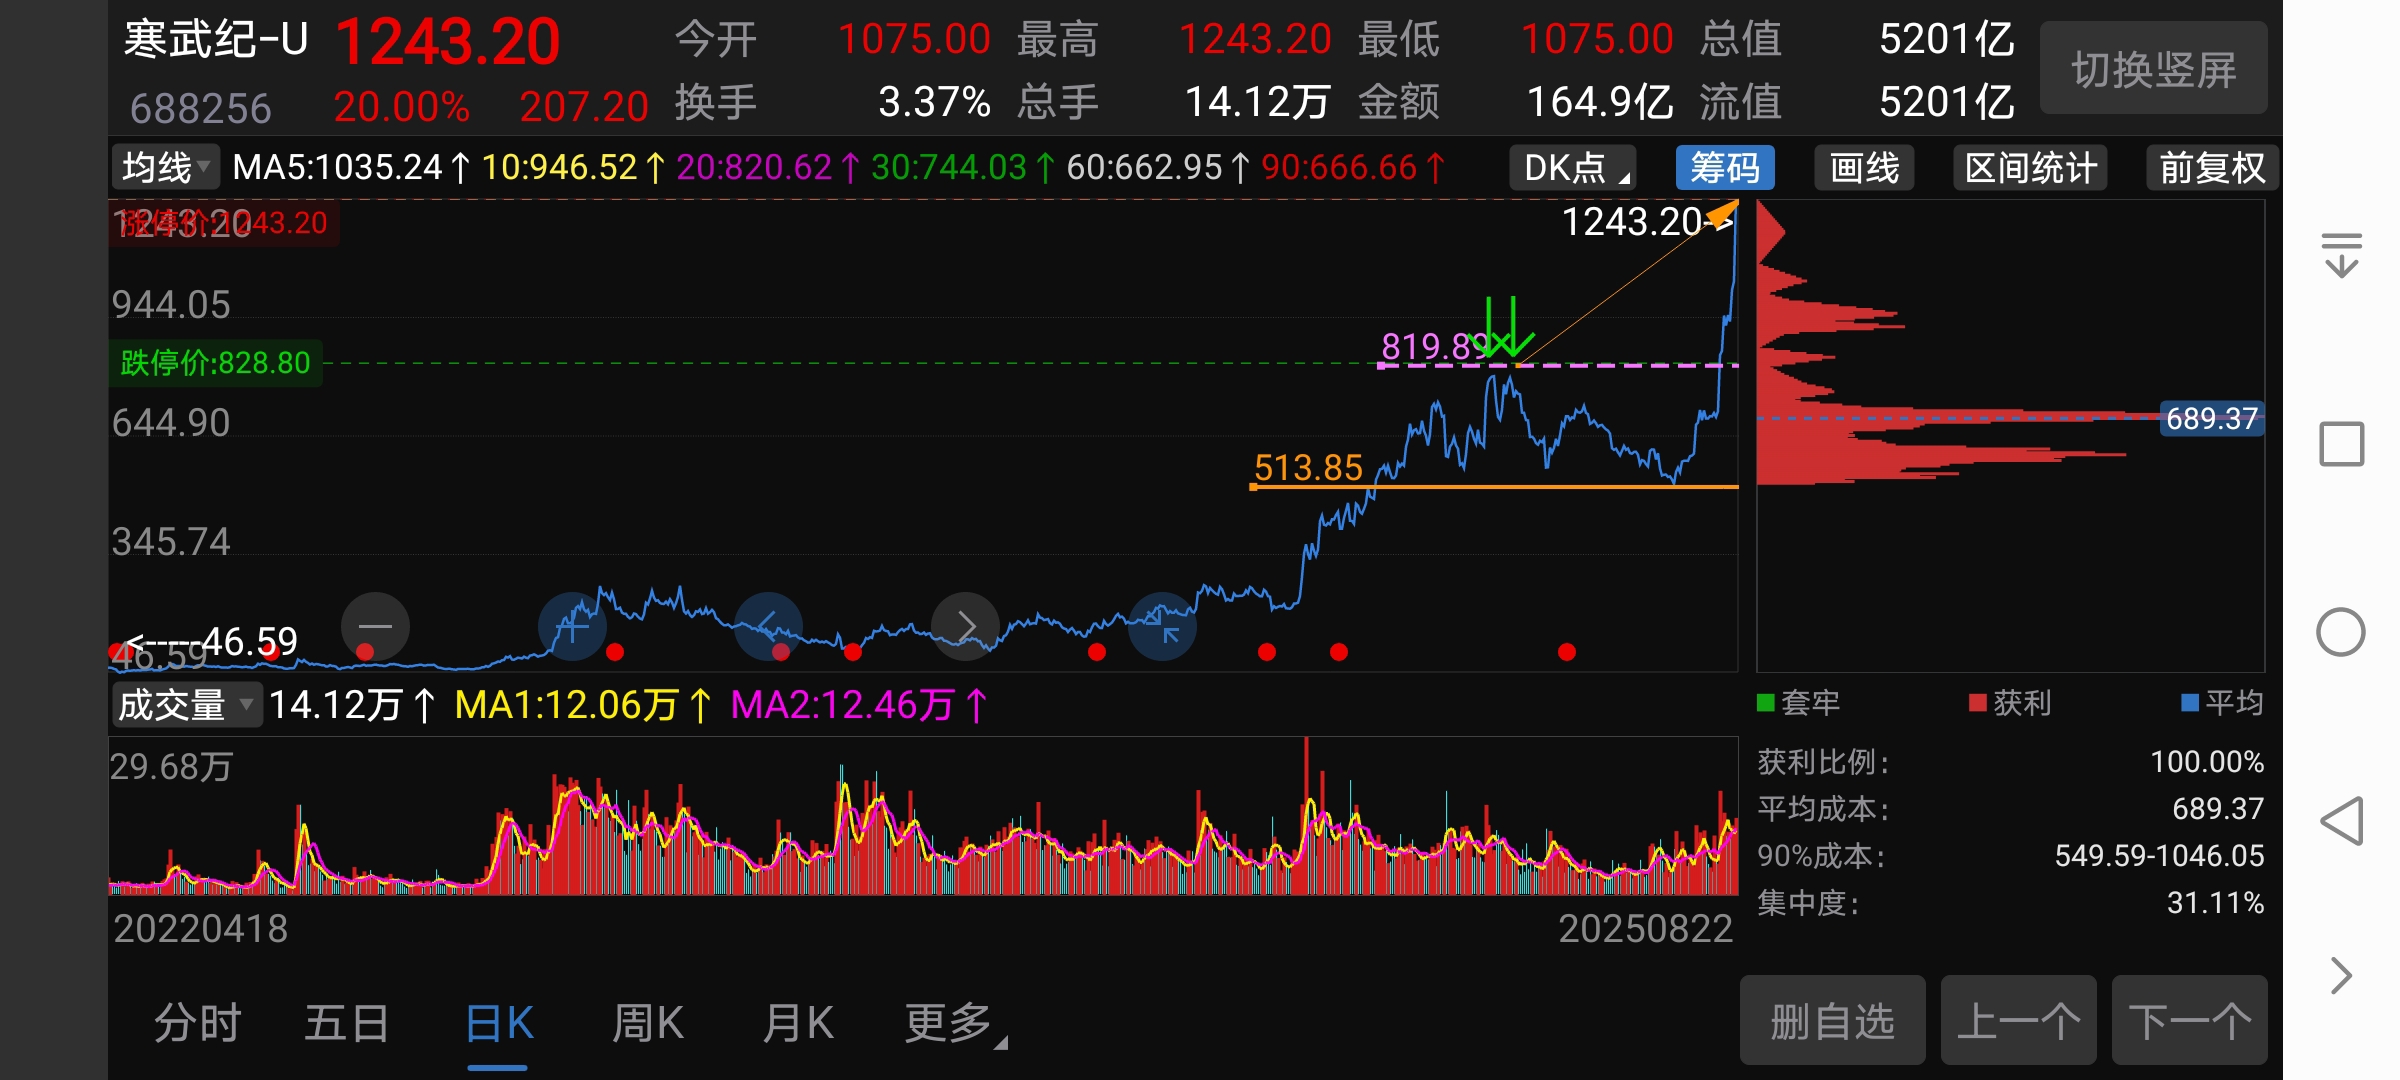Tap the end date 20250822 label
Viewport: 2400px width, 1080px height.
tap(1645, 929)
